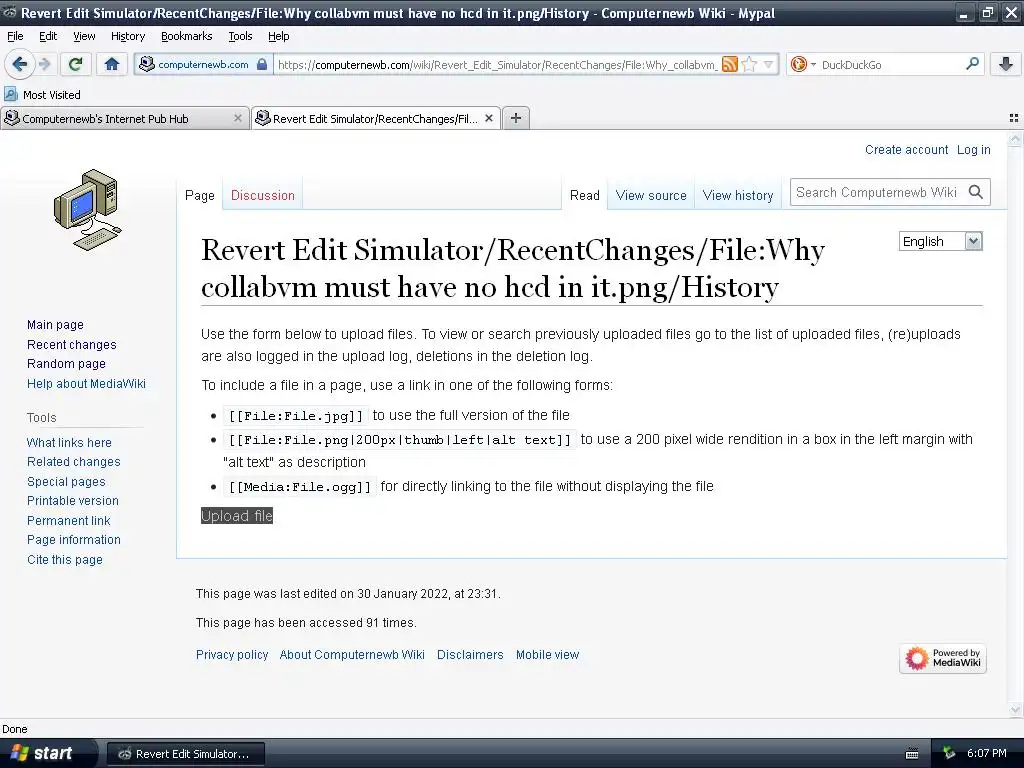Click the computernewb.com site identity icon
This screenshot has height=768, width=1024.
click(x=147, y=64)
